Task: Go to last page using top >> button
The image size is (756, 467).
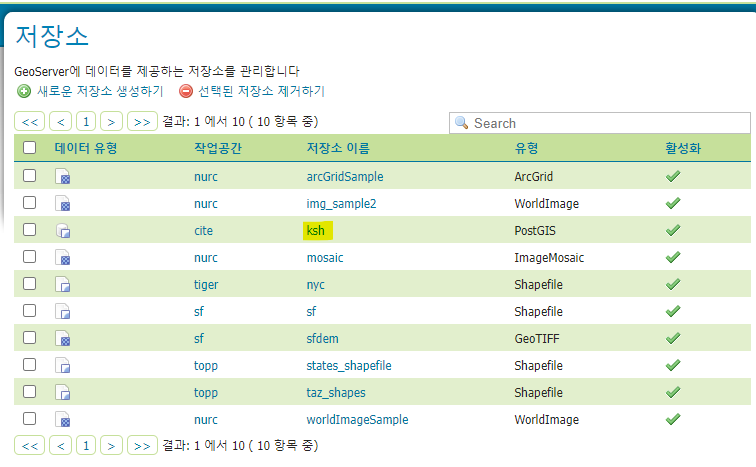Action: tap(142, 121)
